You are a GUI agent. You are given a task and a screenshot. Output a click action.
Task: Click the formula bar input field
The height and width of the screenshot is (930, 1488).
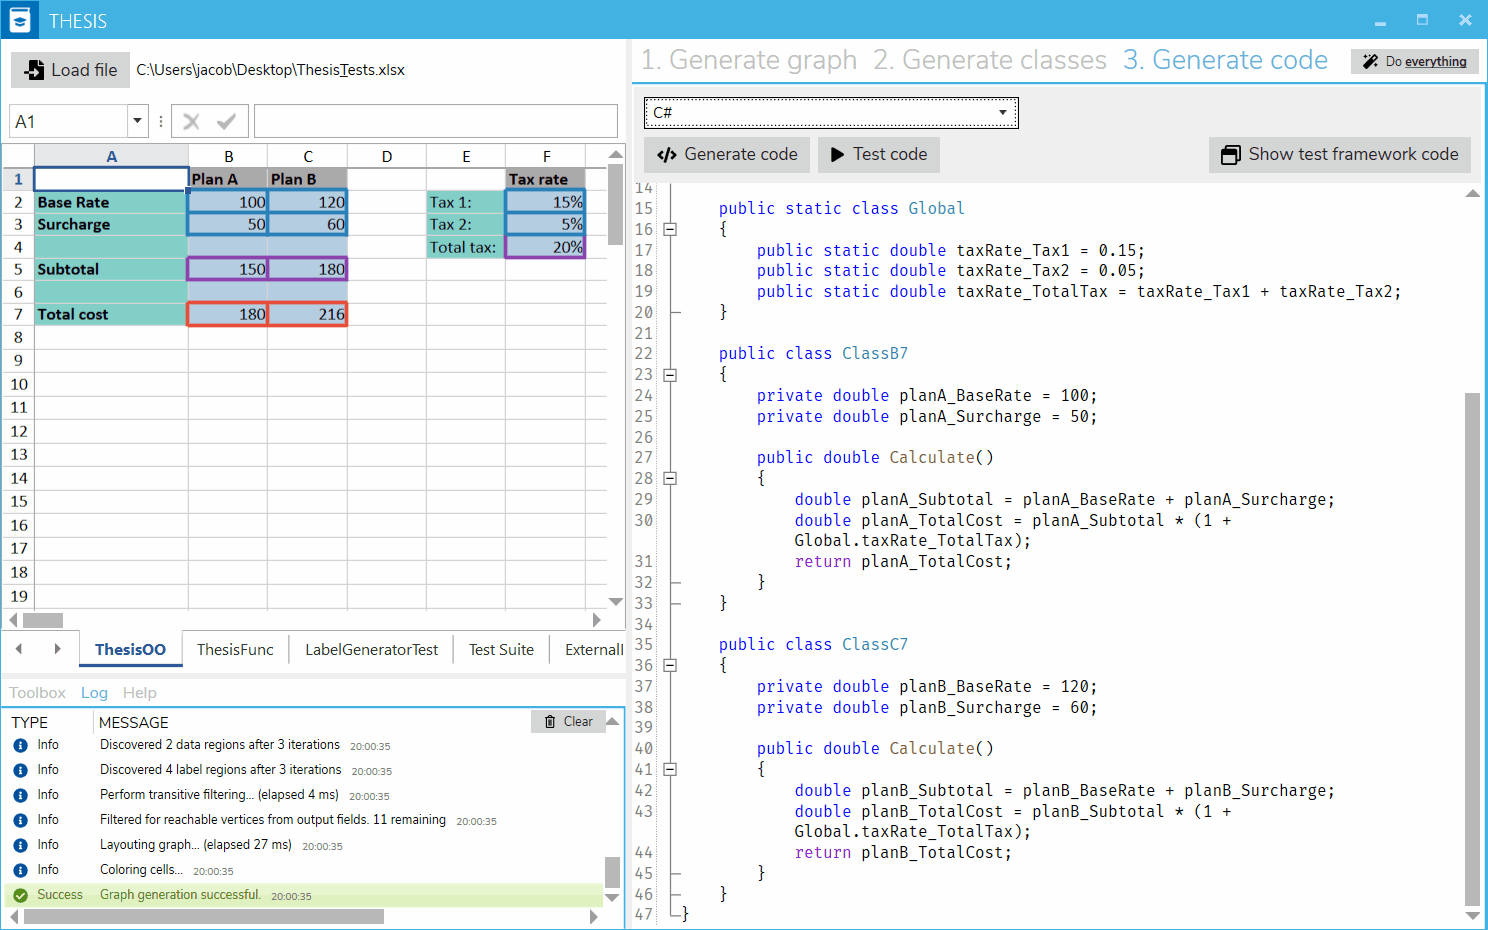pos(435,122)
